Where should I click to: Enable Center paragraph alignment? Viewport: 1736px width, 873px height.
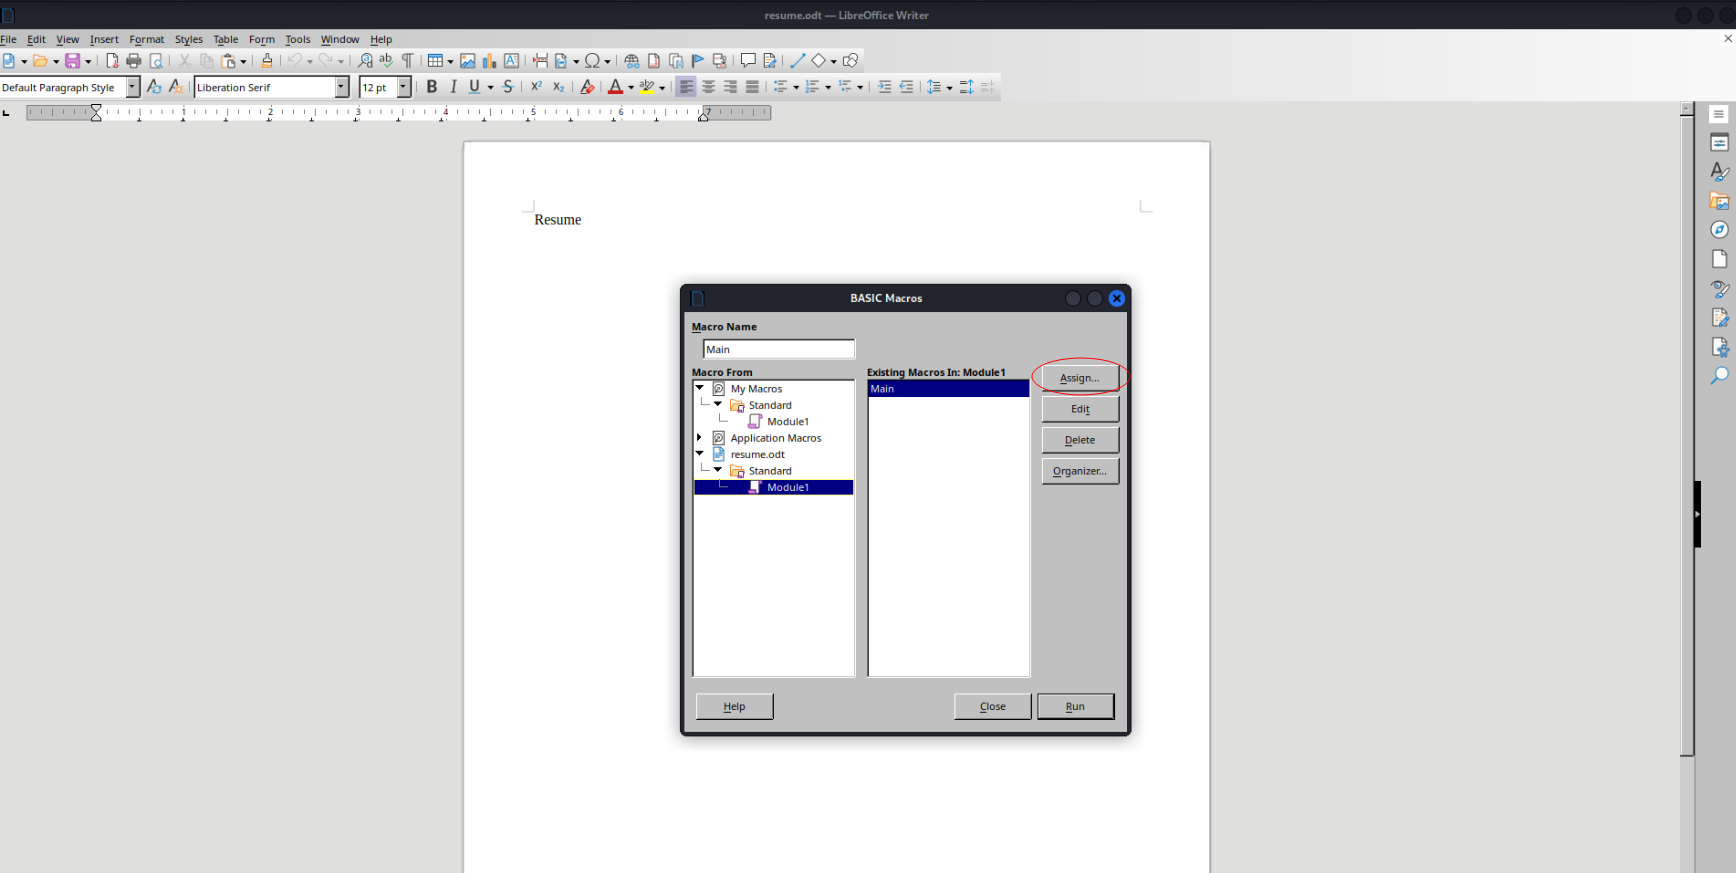(x=708, y=87)
